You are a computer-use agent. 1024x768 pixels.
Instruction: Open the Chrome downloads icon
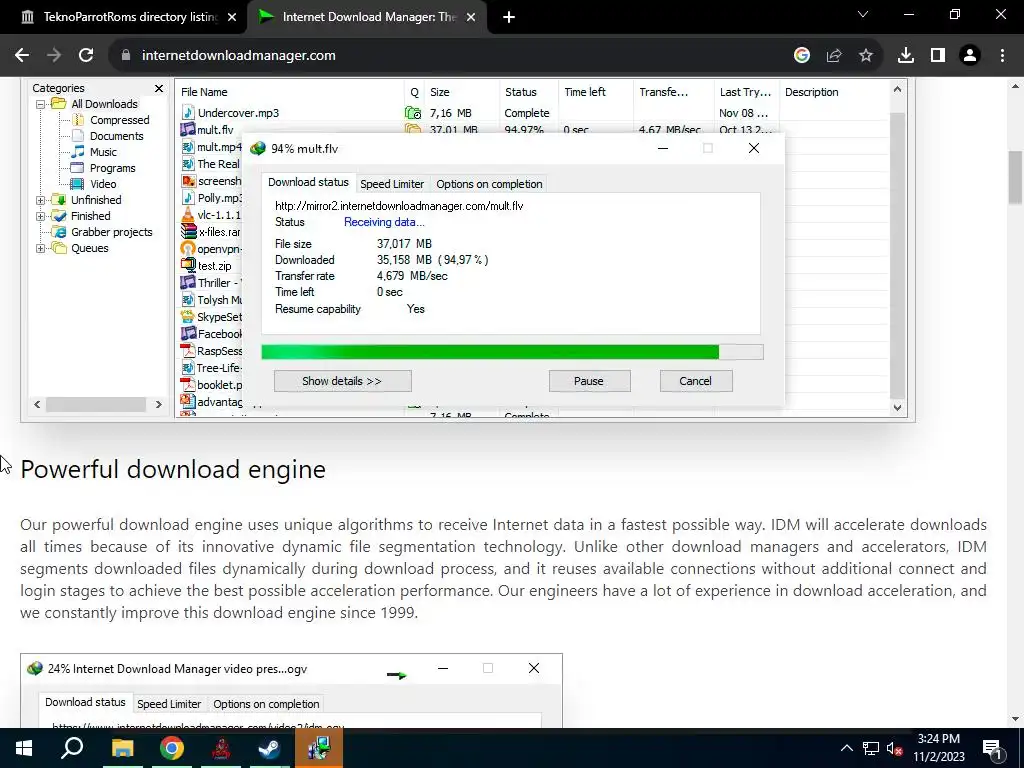click(x=906, y=56)
